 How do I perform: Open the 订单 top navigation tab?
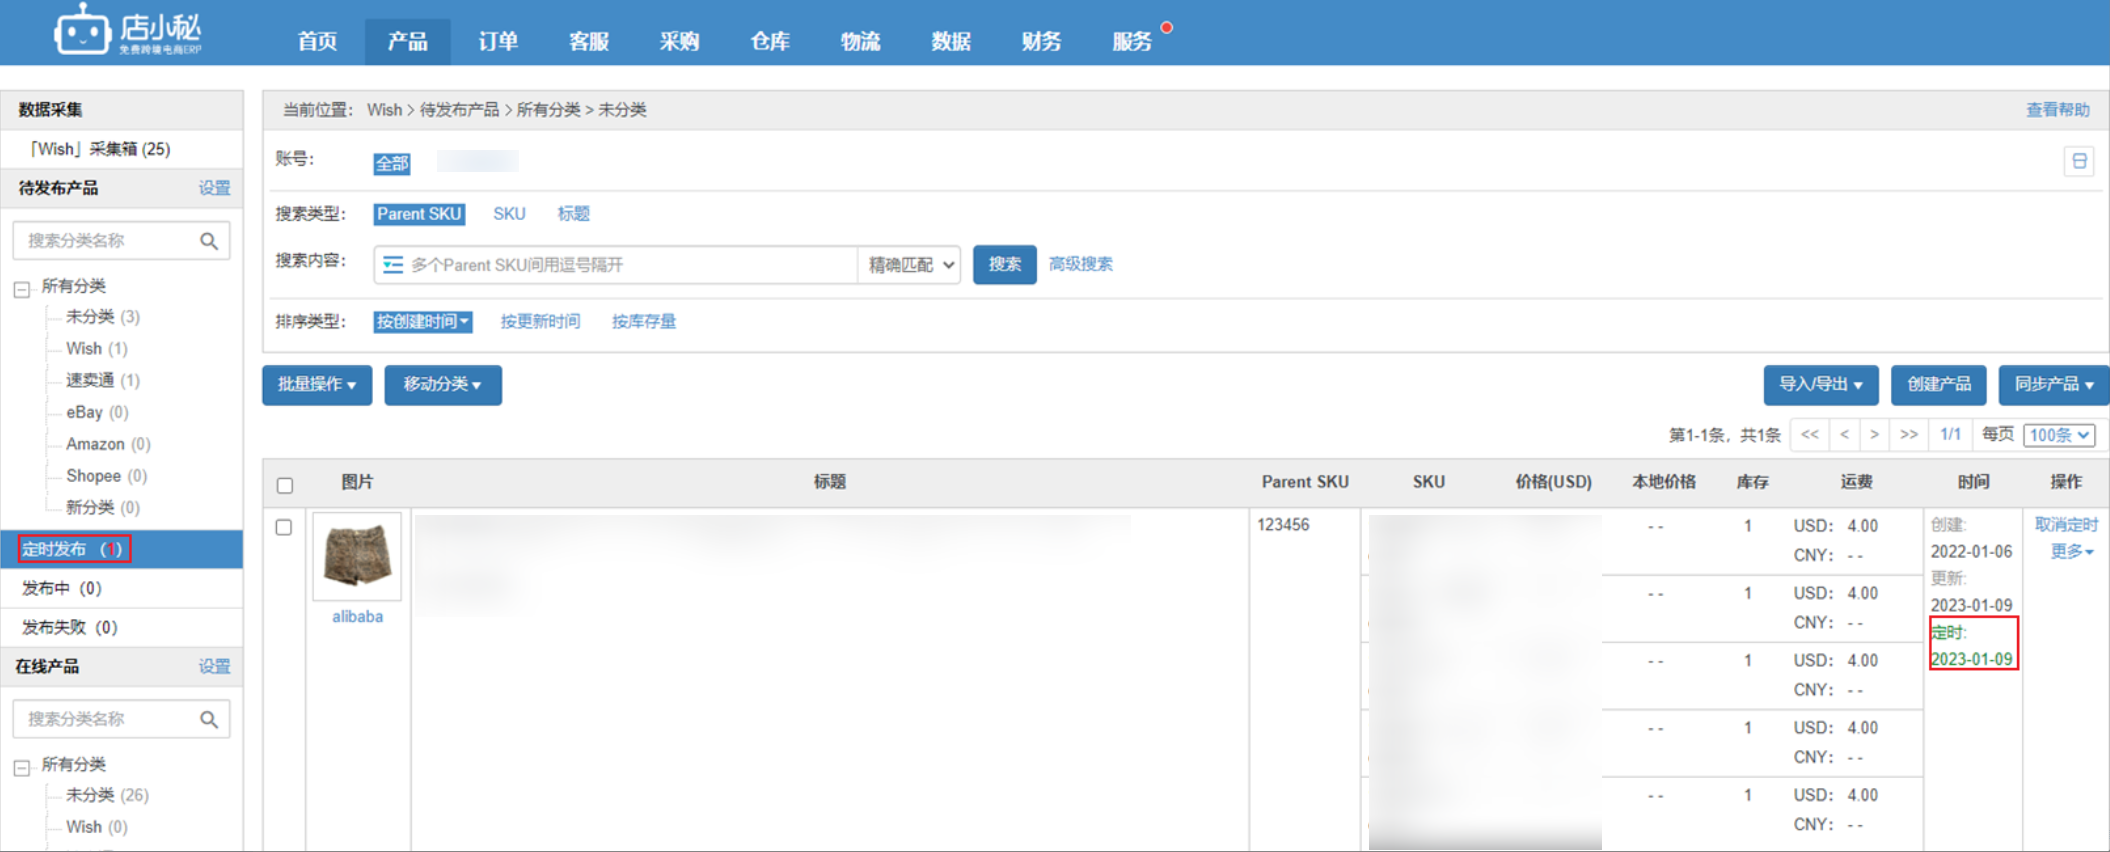[x=497, y=41]
